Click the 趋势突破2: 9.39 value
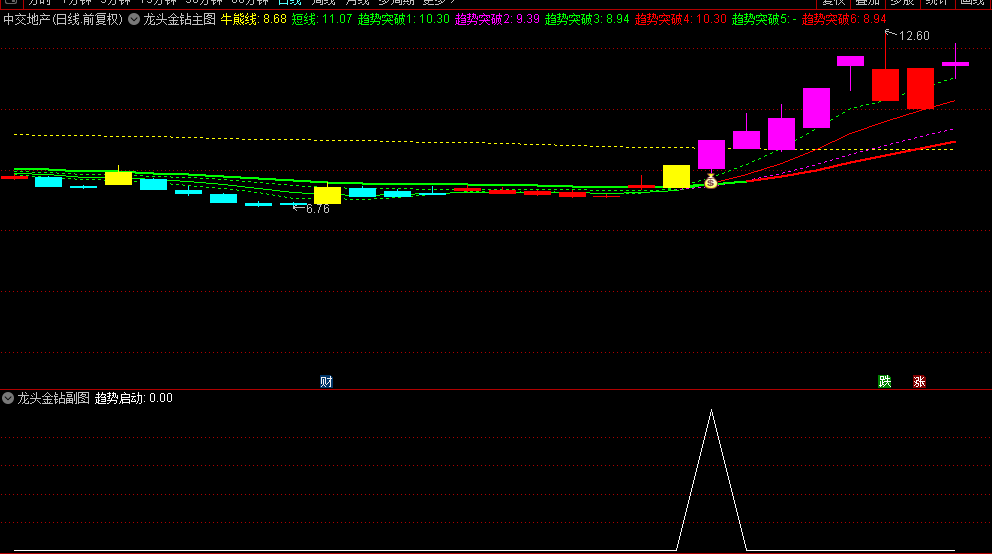Viewport: 992px width, 554px height. tap(497, 20)
